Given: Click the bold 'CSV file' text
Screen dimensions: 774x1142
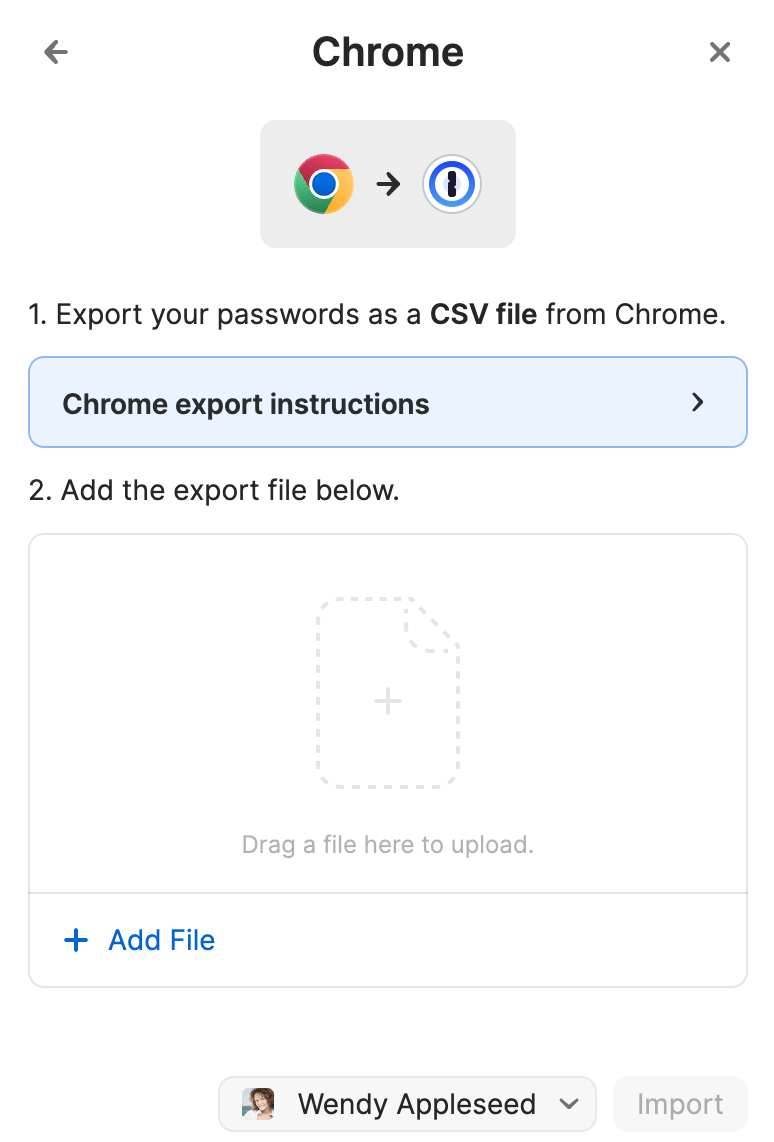Looking at the screenshot, I should pos(483,315).
